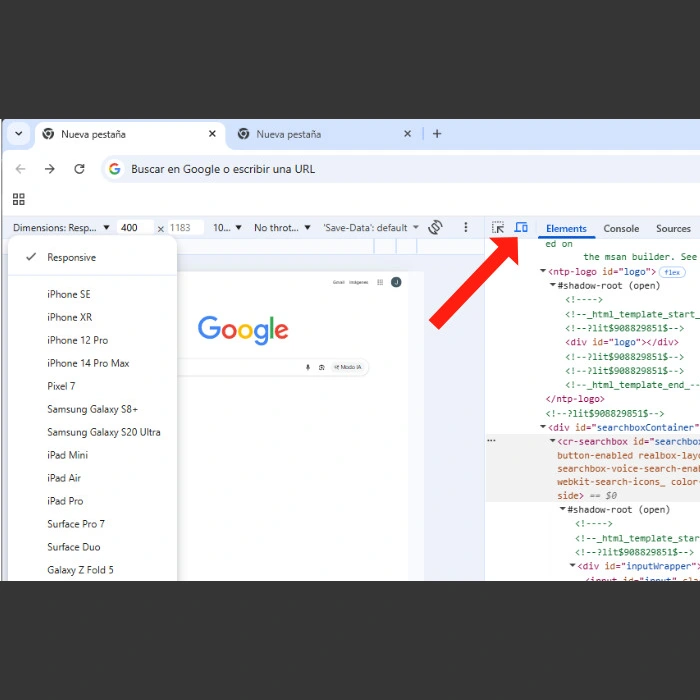Reload the page
This screenshot has height=700, width=700.
point(79,169)
